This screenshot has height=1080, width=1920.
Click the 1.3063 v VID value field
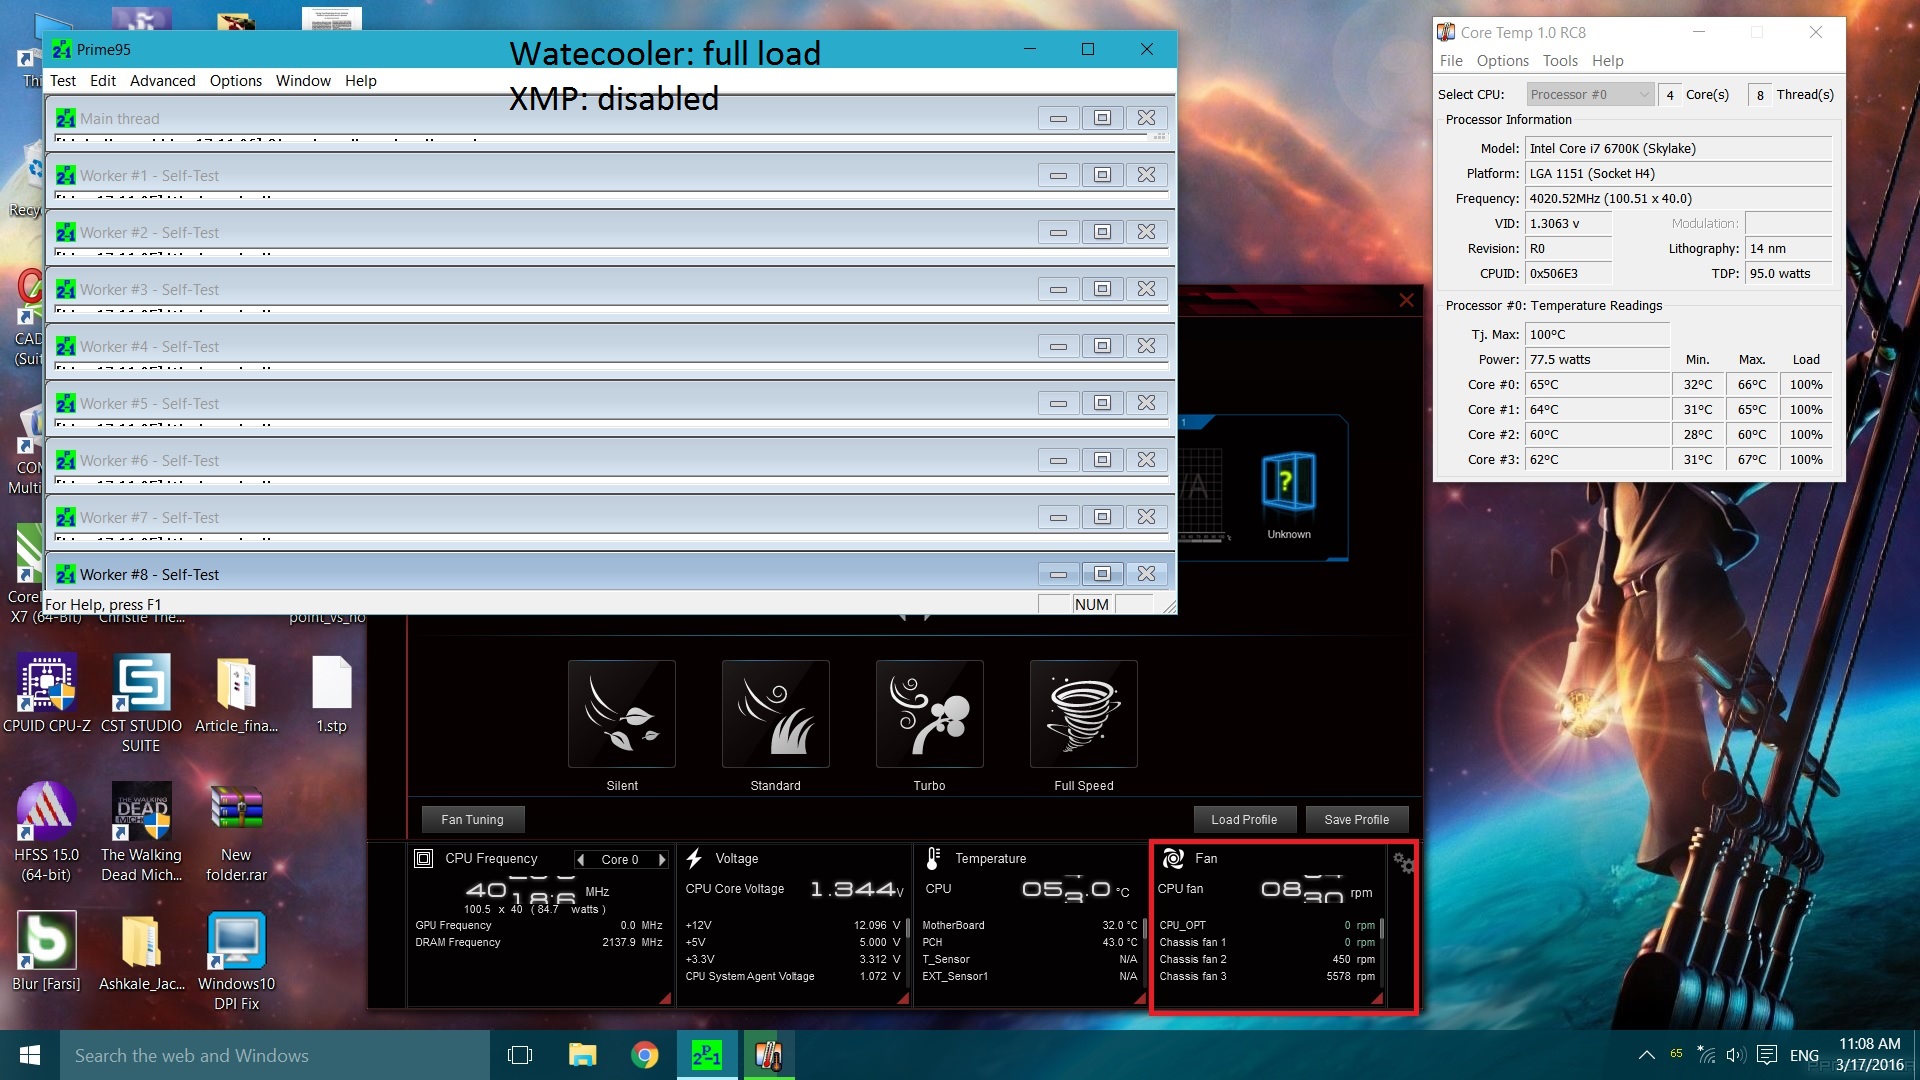1568,224
